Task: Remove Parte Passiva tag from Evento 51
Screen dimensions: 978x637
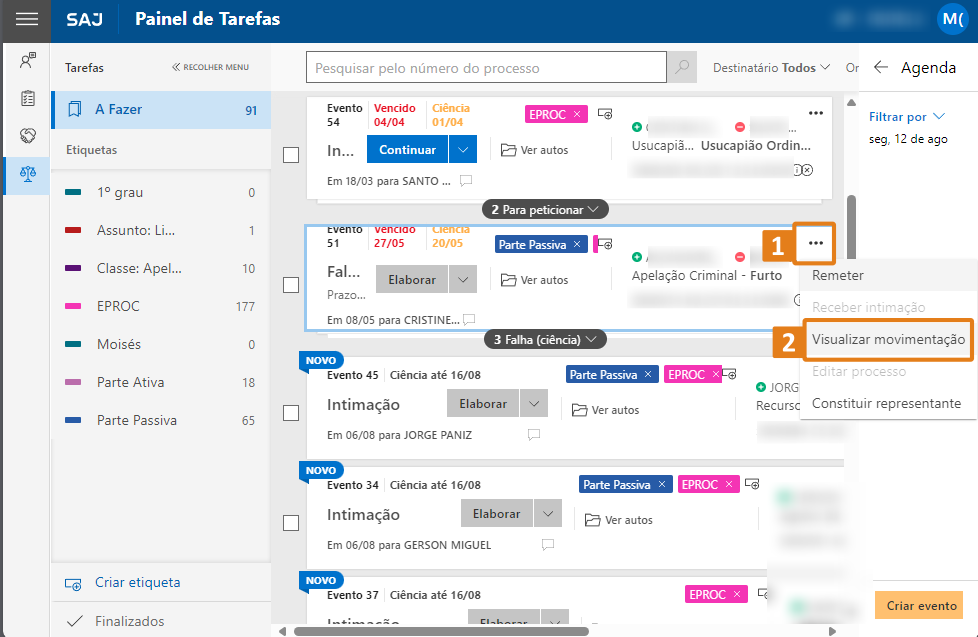Action: point(577,244)
